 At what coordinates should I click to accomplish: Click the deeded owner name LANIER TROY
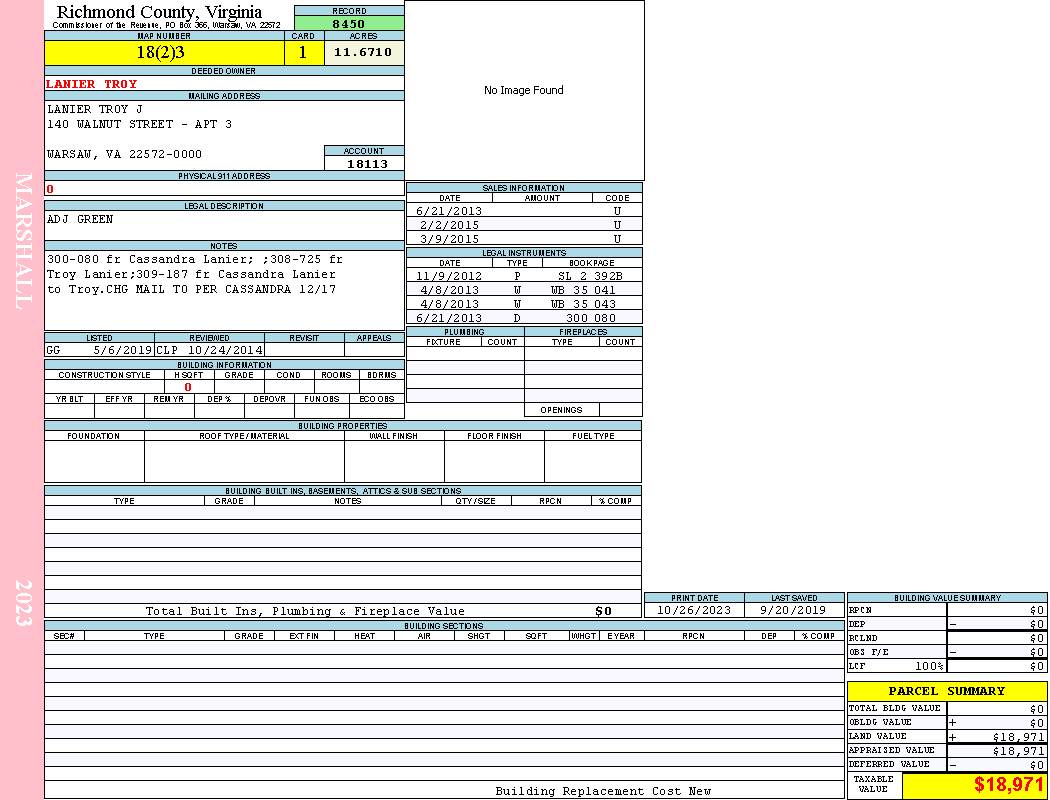[x=92, y=84]
